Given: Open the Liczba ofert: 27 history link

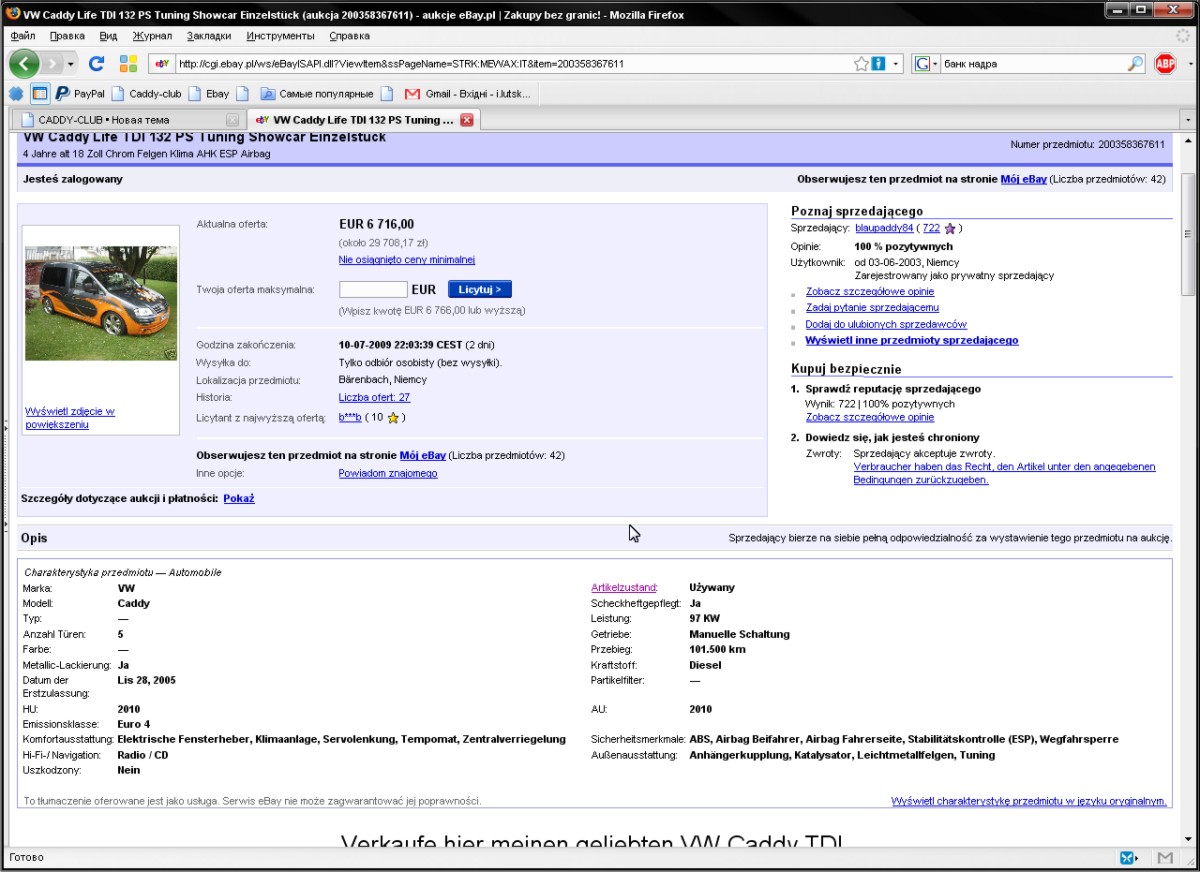Looking at the screenshot, I should click(374, 397).
